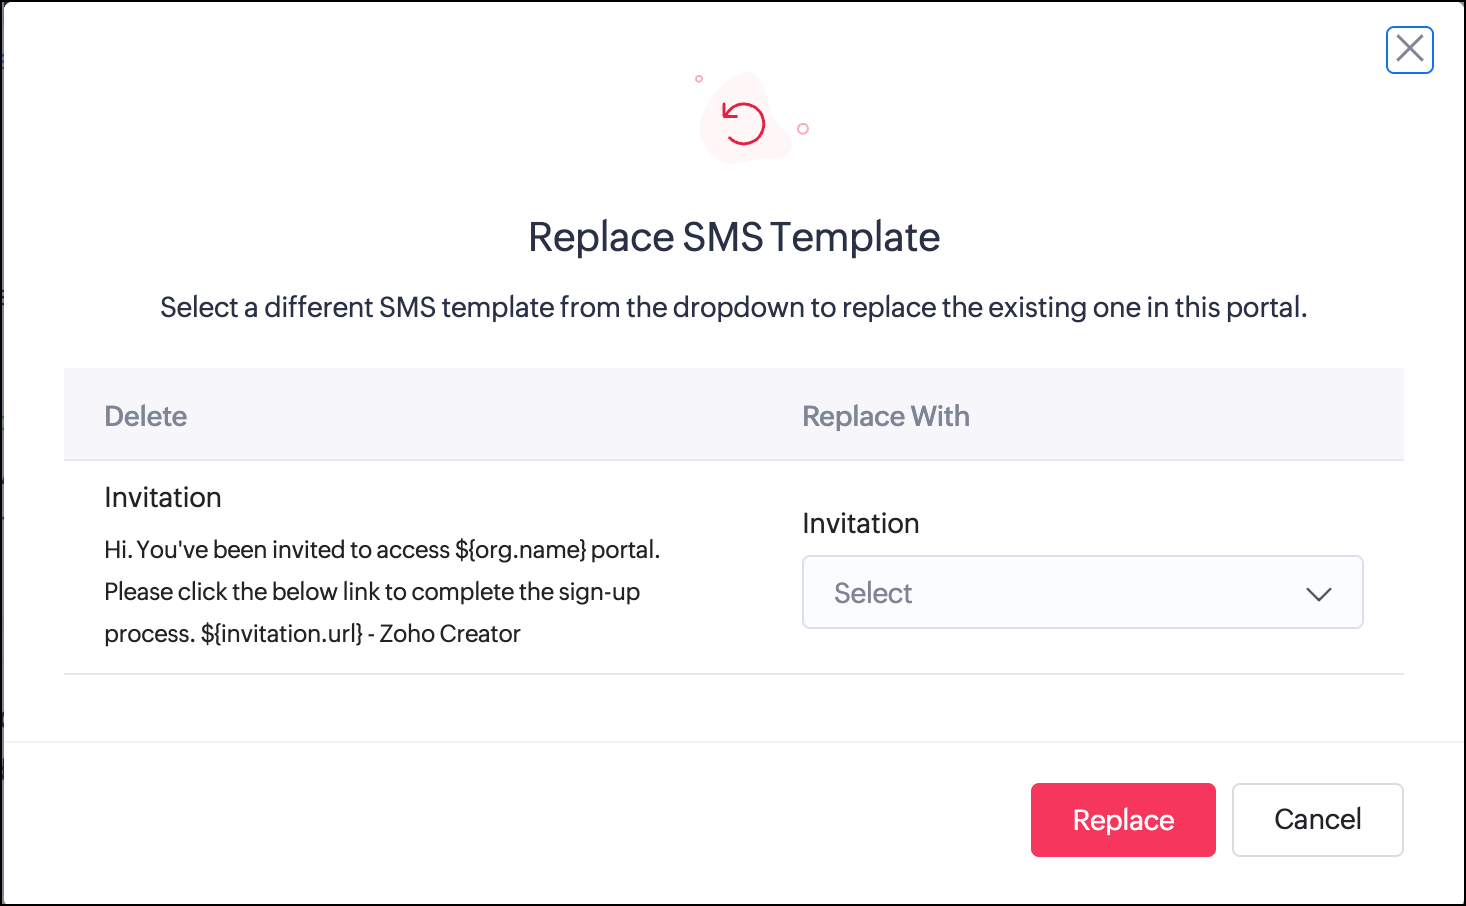The image size is (1466, 906).
Task: Click the Replace SMS Template heading
Action: tap(734, 238)
